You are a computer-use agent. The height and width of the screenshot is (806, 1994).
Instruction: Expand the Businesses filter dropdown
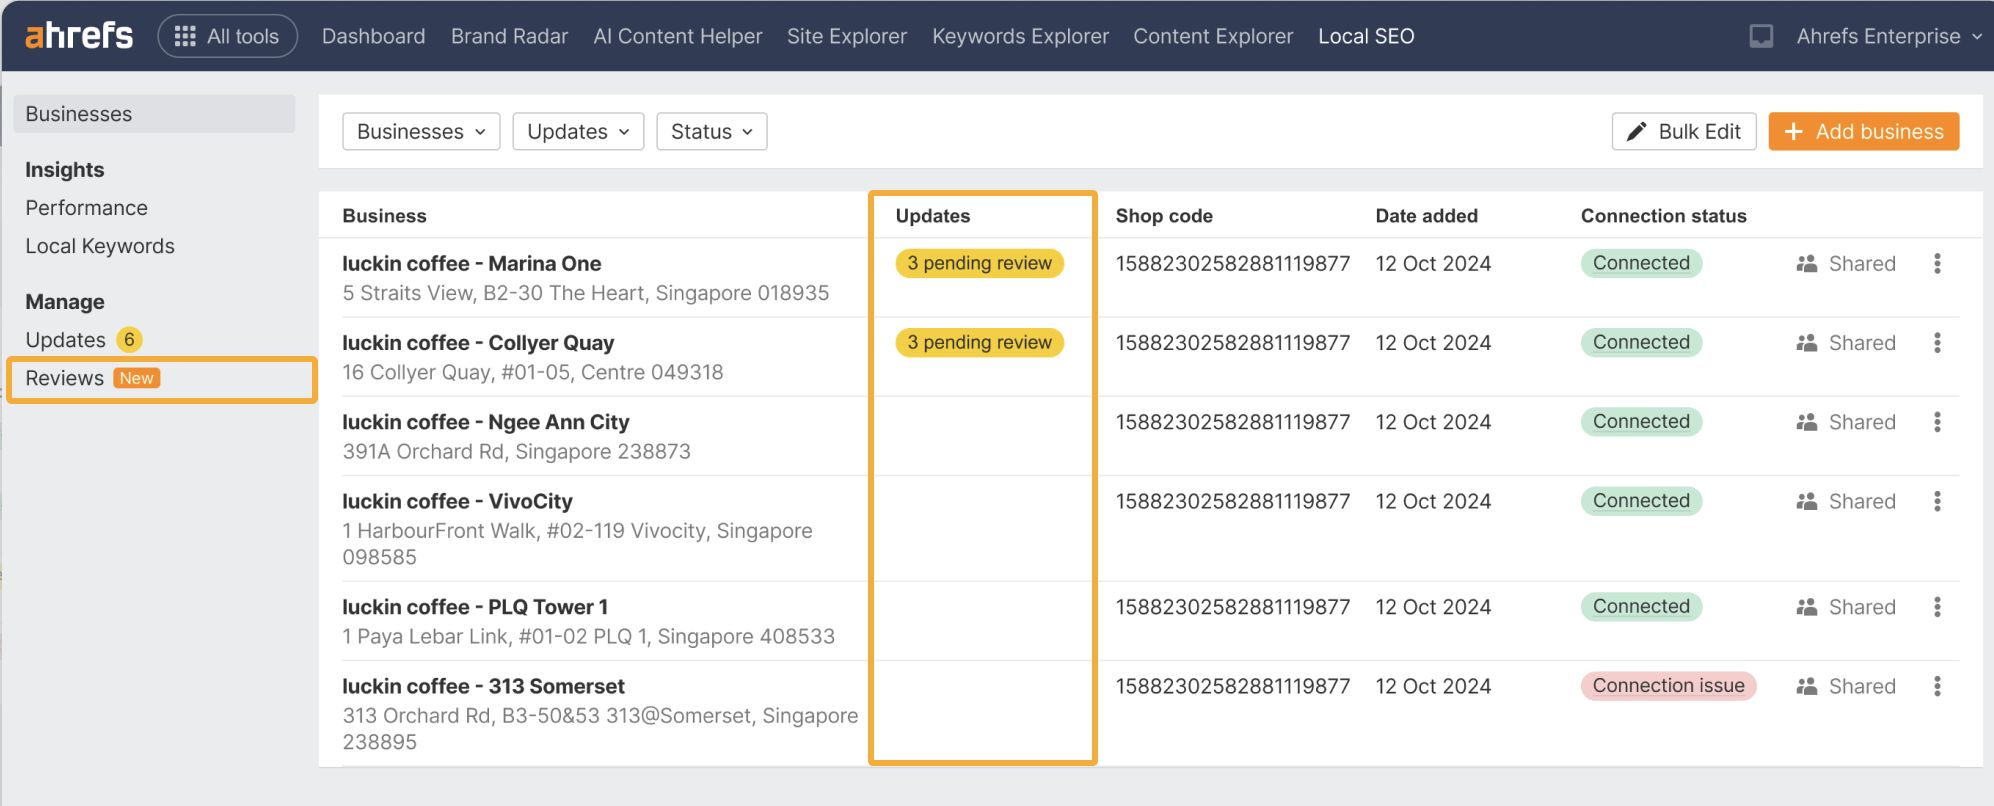[421, 131]
